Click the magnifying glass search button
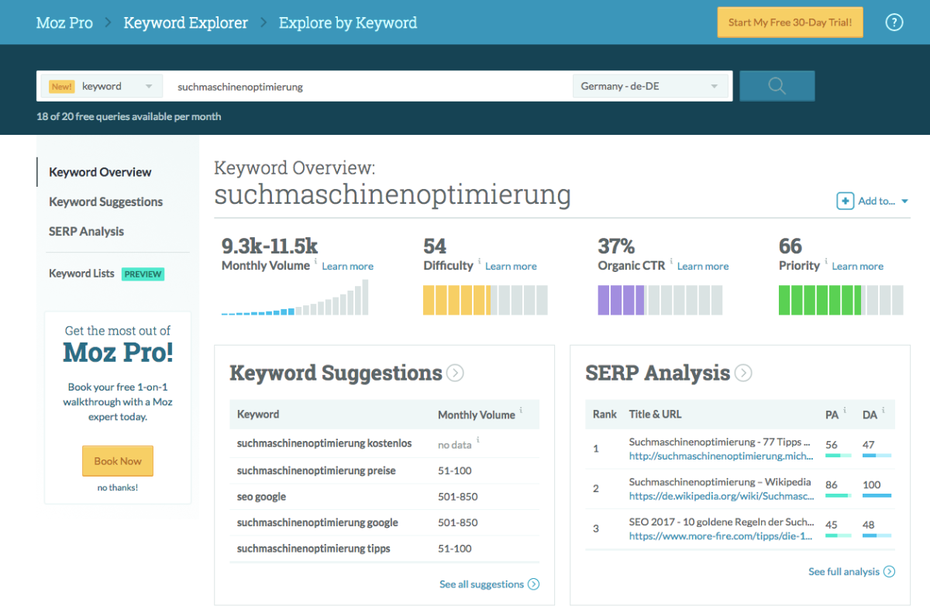 pos(776,86)
